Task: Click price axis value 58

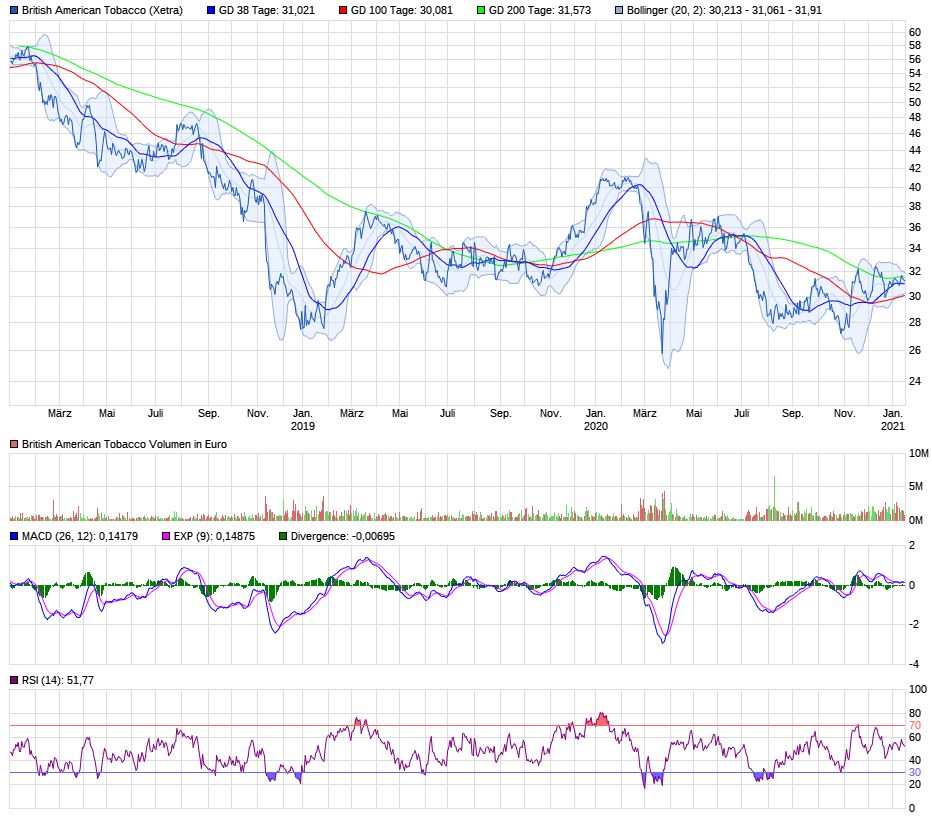Action: pos(915,45)
